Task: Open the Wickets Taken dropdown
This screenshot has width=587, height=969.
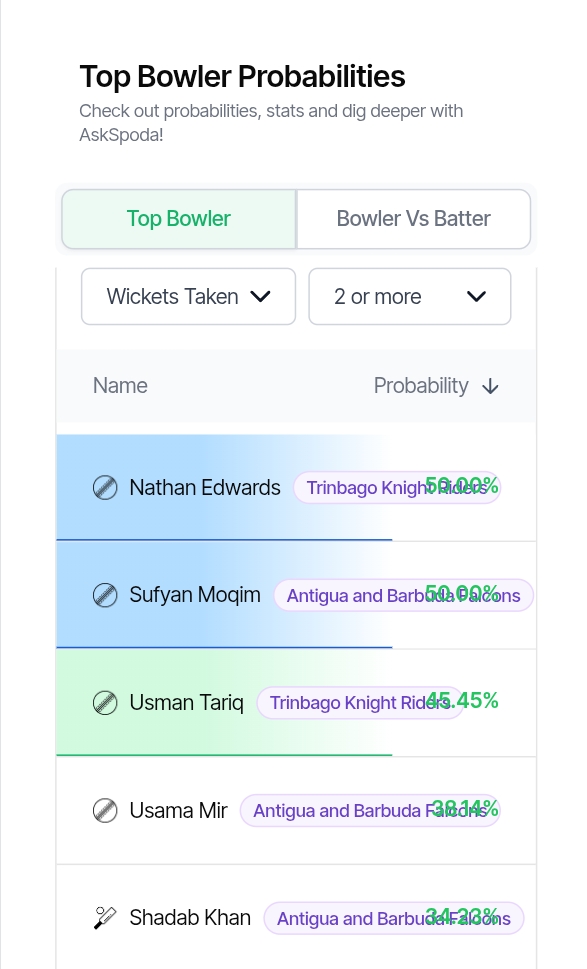Action: coord(188,296)
